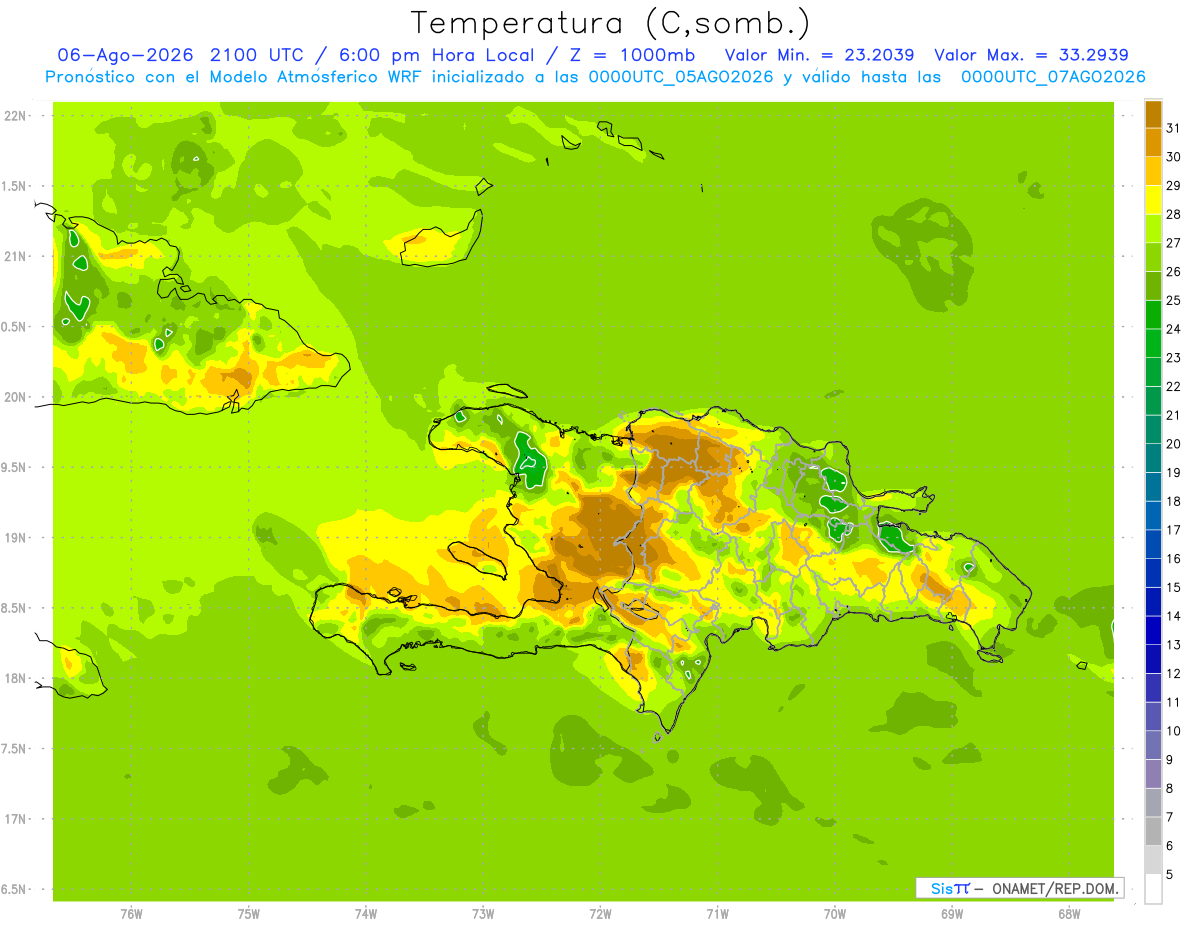The image size is (1200, 927).
Task: Pick yellow legend swatch between 28 and 29
Action: click(x=1153, y=200)
